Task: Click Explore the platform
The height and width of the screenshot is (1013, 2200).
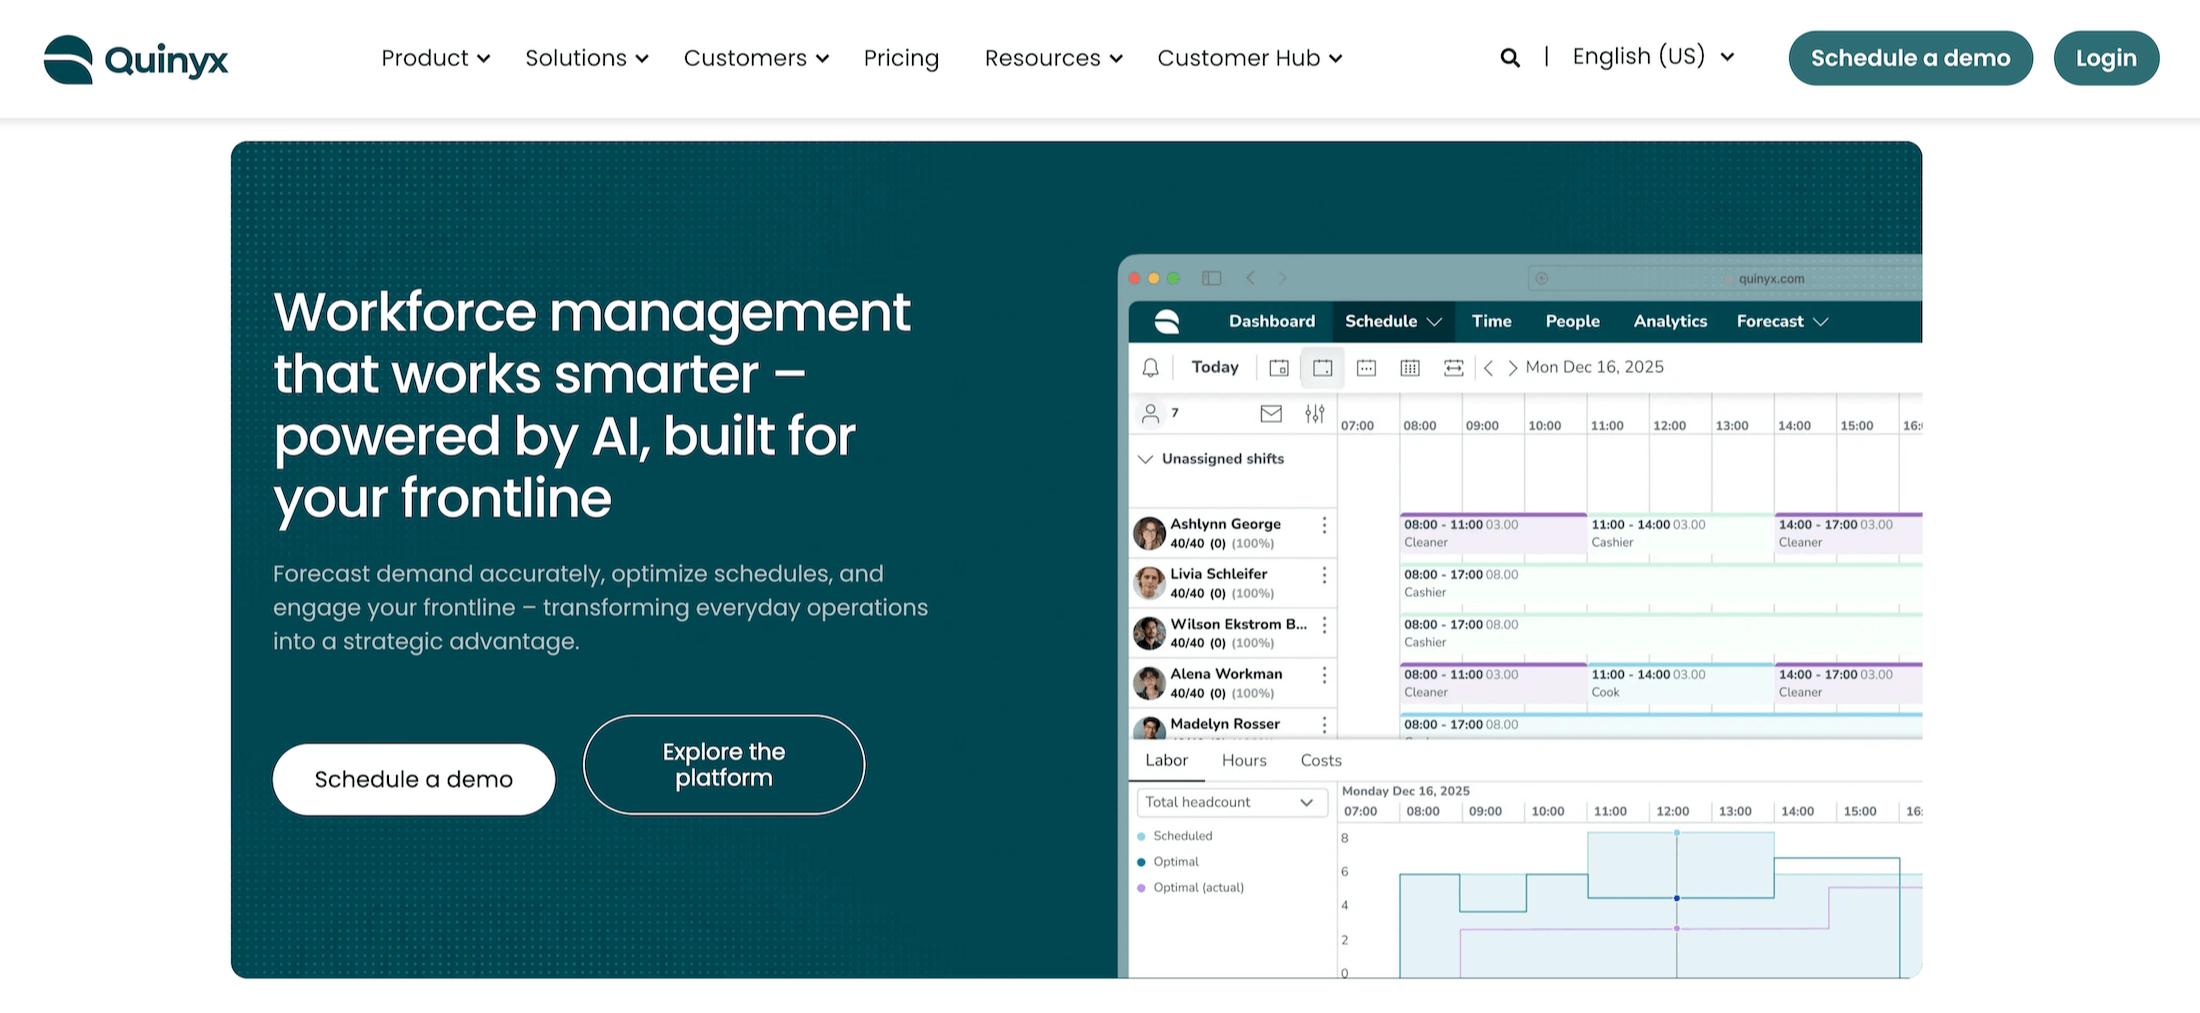Action: 723,764
